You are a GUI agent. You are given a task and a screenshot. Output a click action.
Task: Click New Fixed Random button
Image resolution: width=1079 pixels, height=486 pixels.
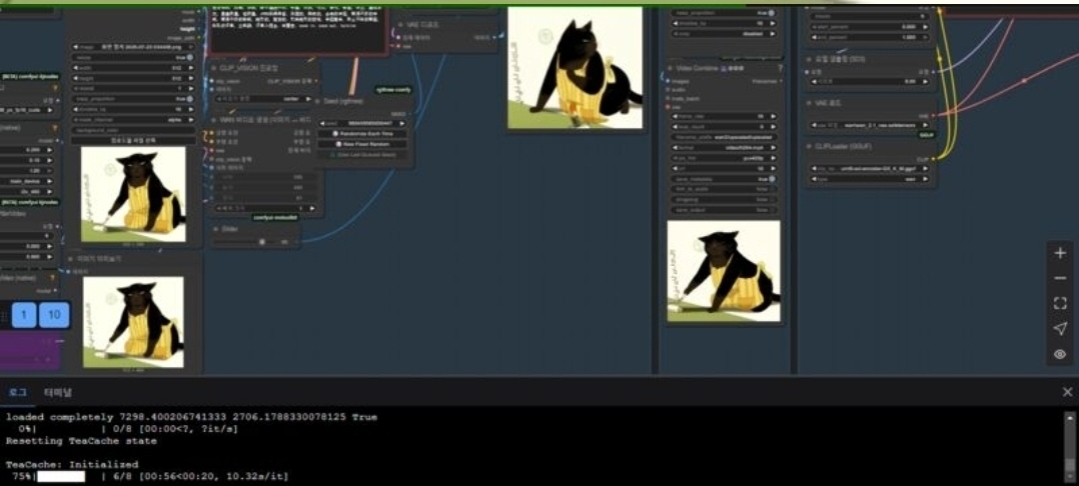click(363, 144)
